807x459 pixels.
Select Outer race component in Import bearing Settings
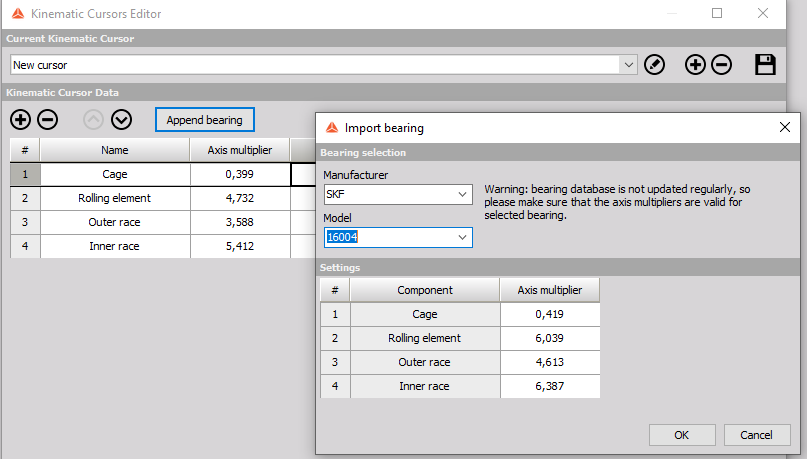click(425, 362)
